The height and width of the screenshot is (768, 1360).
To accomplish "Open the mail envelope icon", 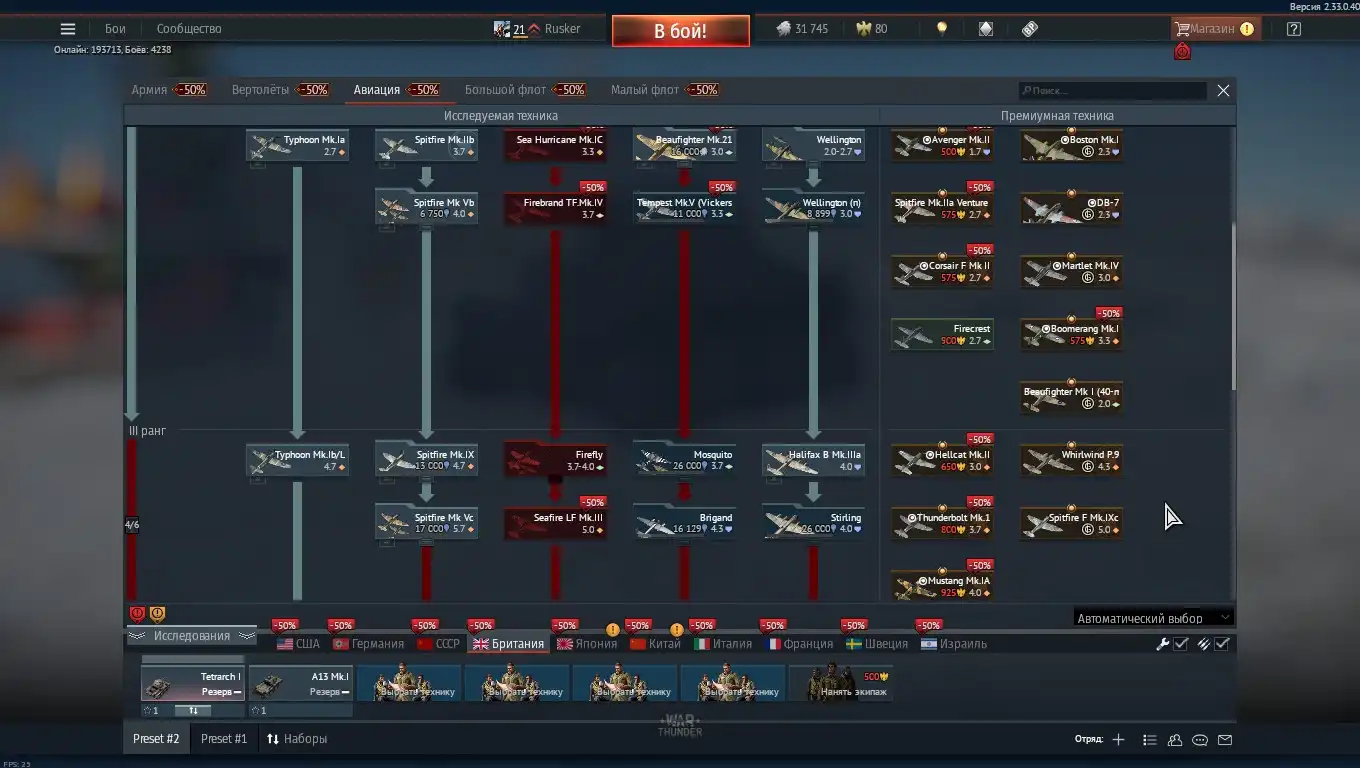I will click(x=1225, y=740).
